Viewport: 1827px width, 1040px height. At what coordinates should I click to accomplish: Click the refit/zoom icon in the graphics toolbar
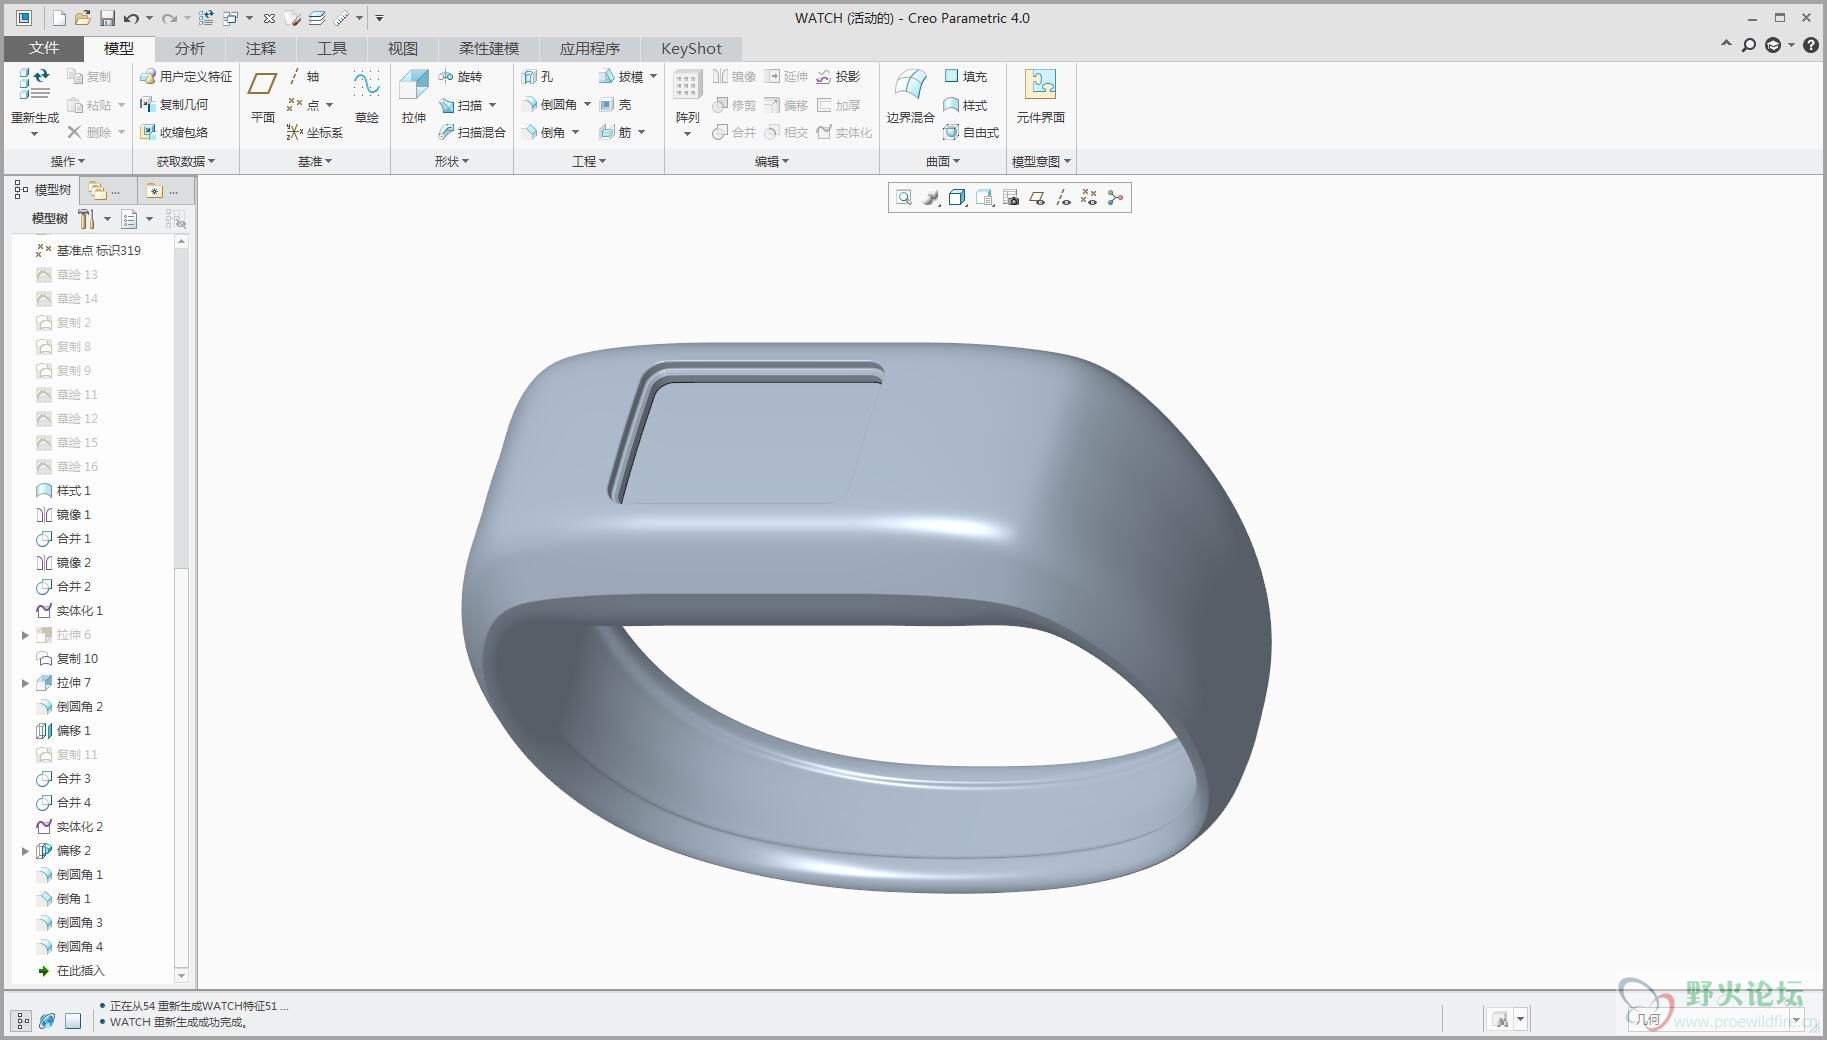(x=904, y=198)
